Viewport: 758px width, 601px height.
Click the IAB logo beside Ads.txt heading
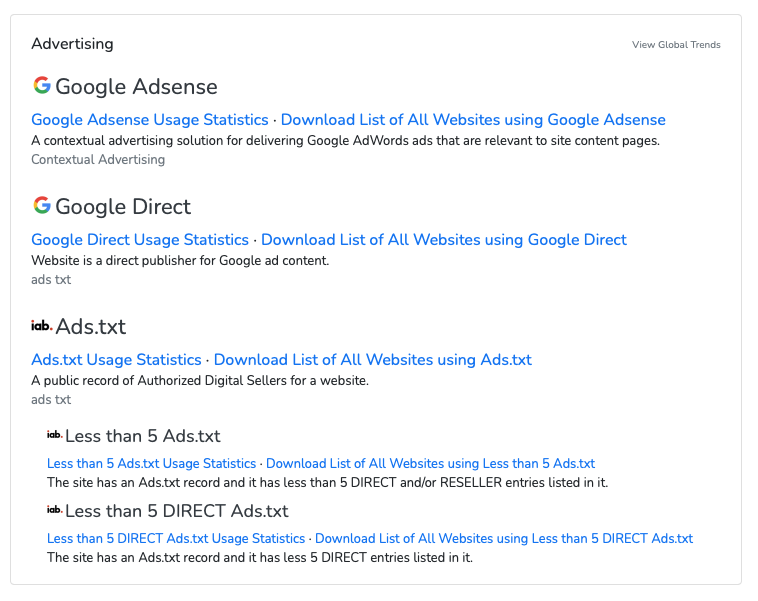42,325
